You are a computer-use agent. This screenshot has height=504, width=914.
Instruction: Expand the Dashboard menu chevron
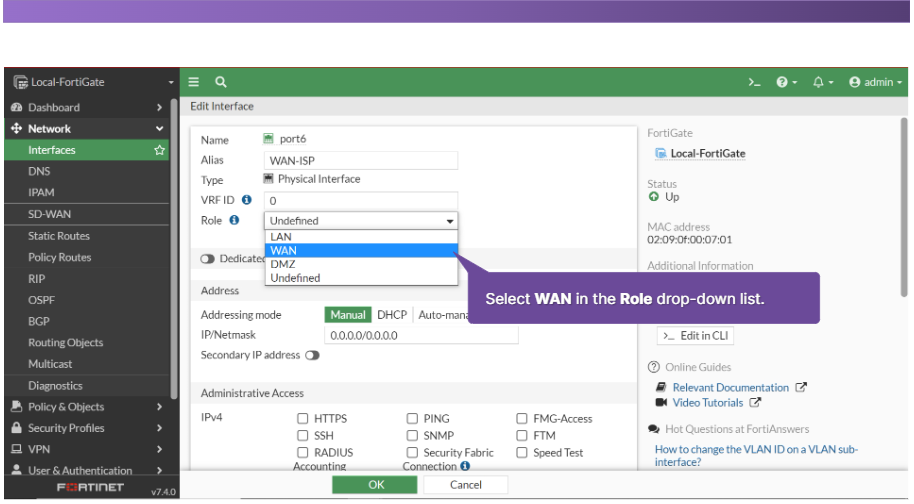[159, 107]
